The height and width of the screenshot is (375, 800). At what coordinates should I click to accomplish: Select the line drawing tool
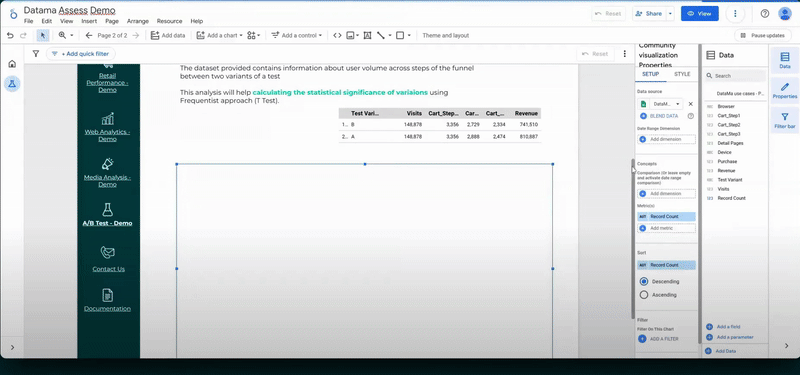[x=381, y=36]
